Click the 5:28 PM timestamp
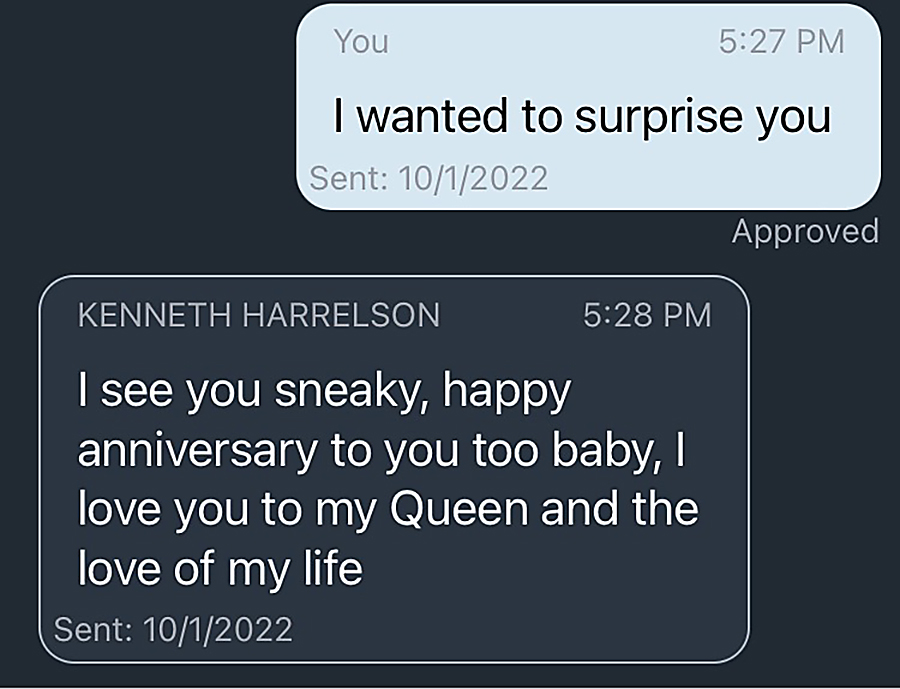The height and width of the screenshot is (689, 900). (x=646, y=315)
